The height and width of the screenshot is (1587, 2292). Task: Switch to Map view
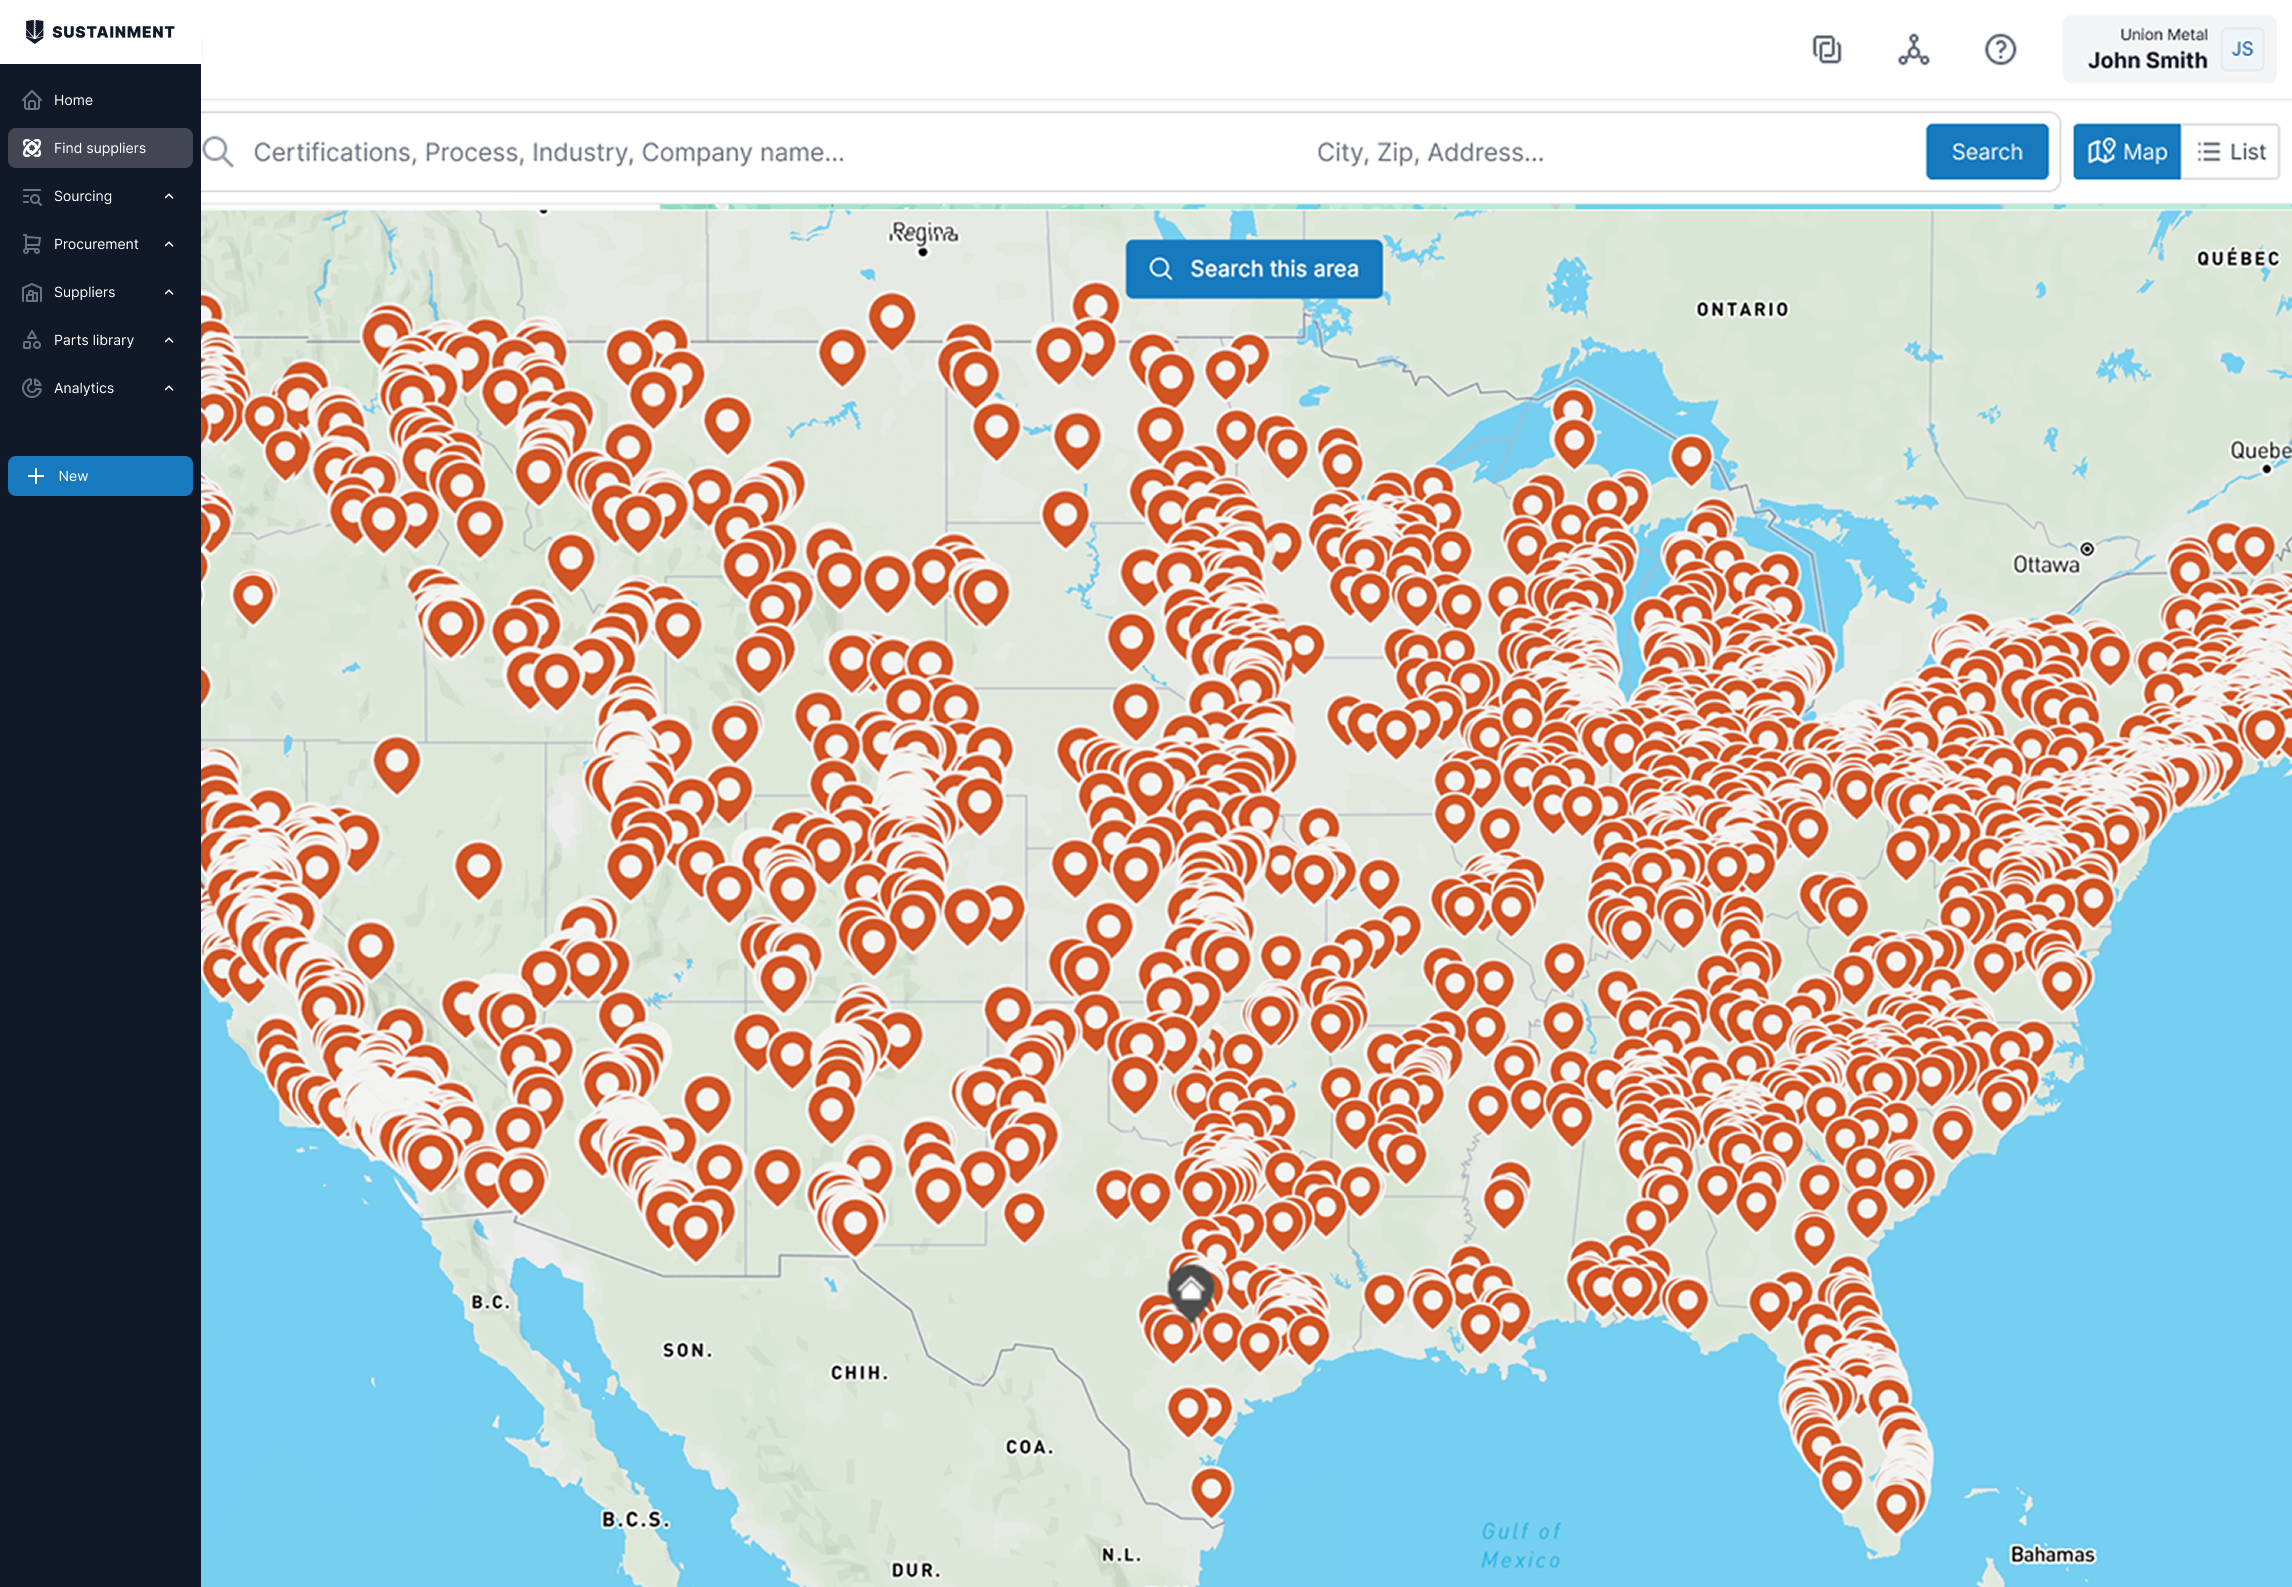2127,151
